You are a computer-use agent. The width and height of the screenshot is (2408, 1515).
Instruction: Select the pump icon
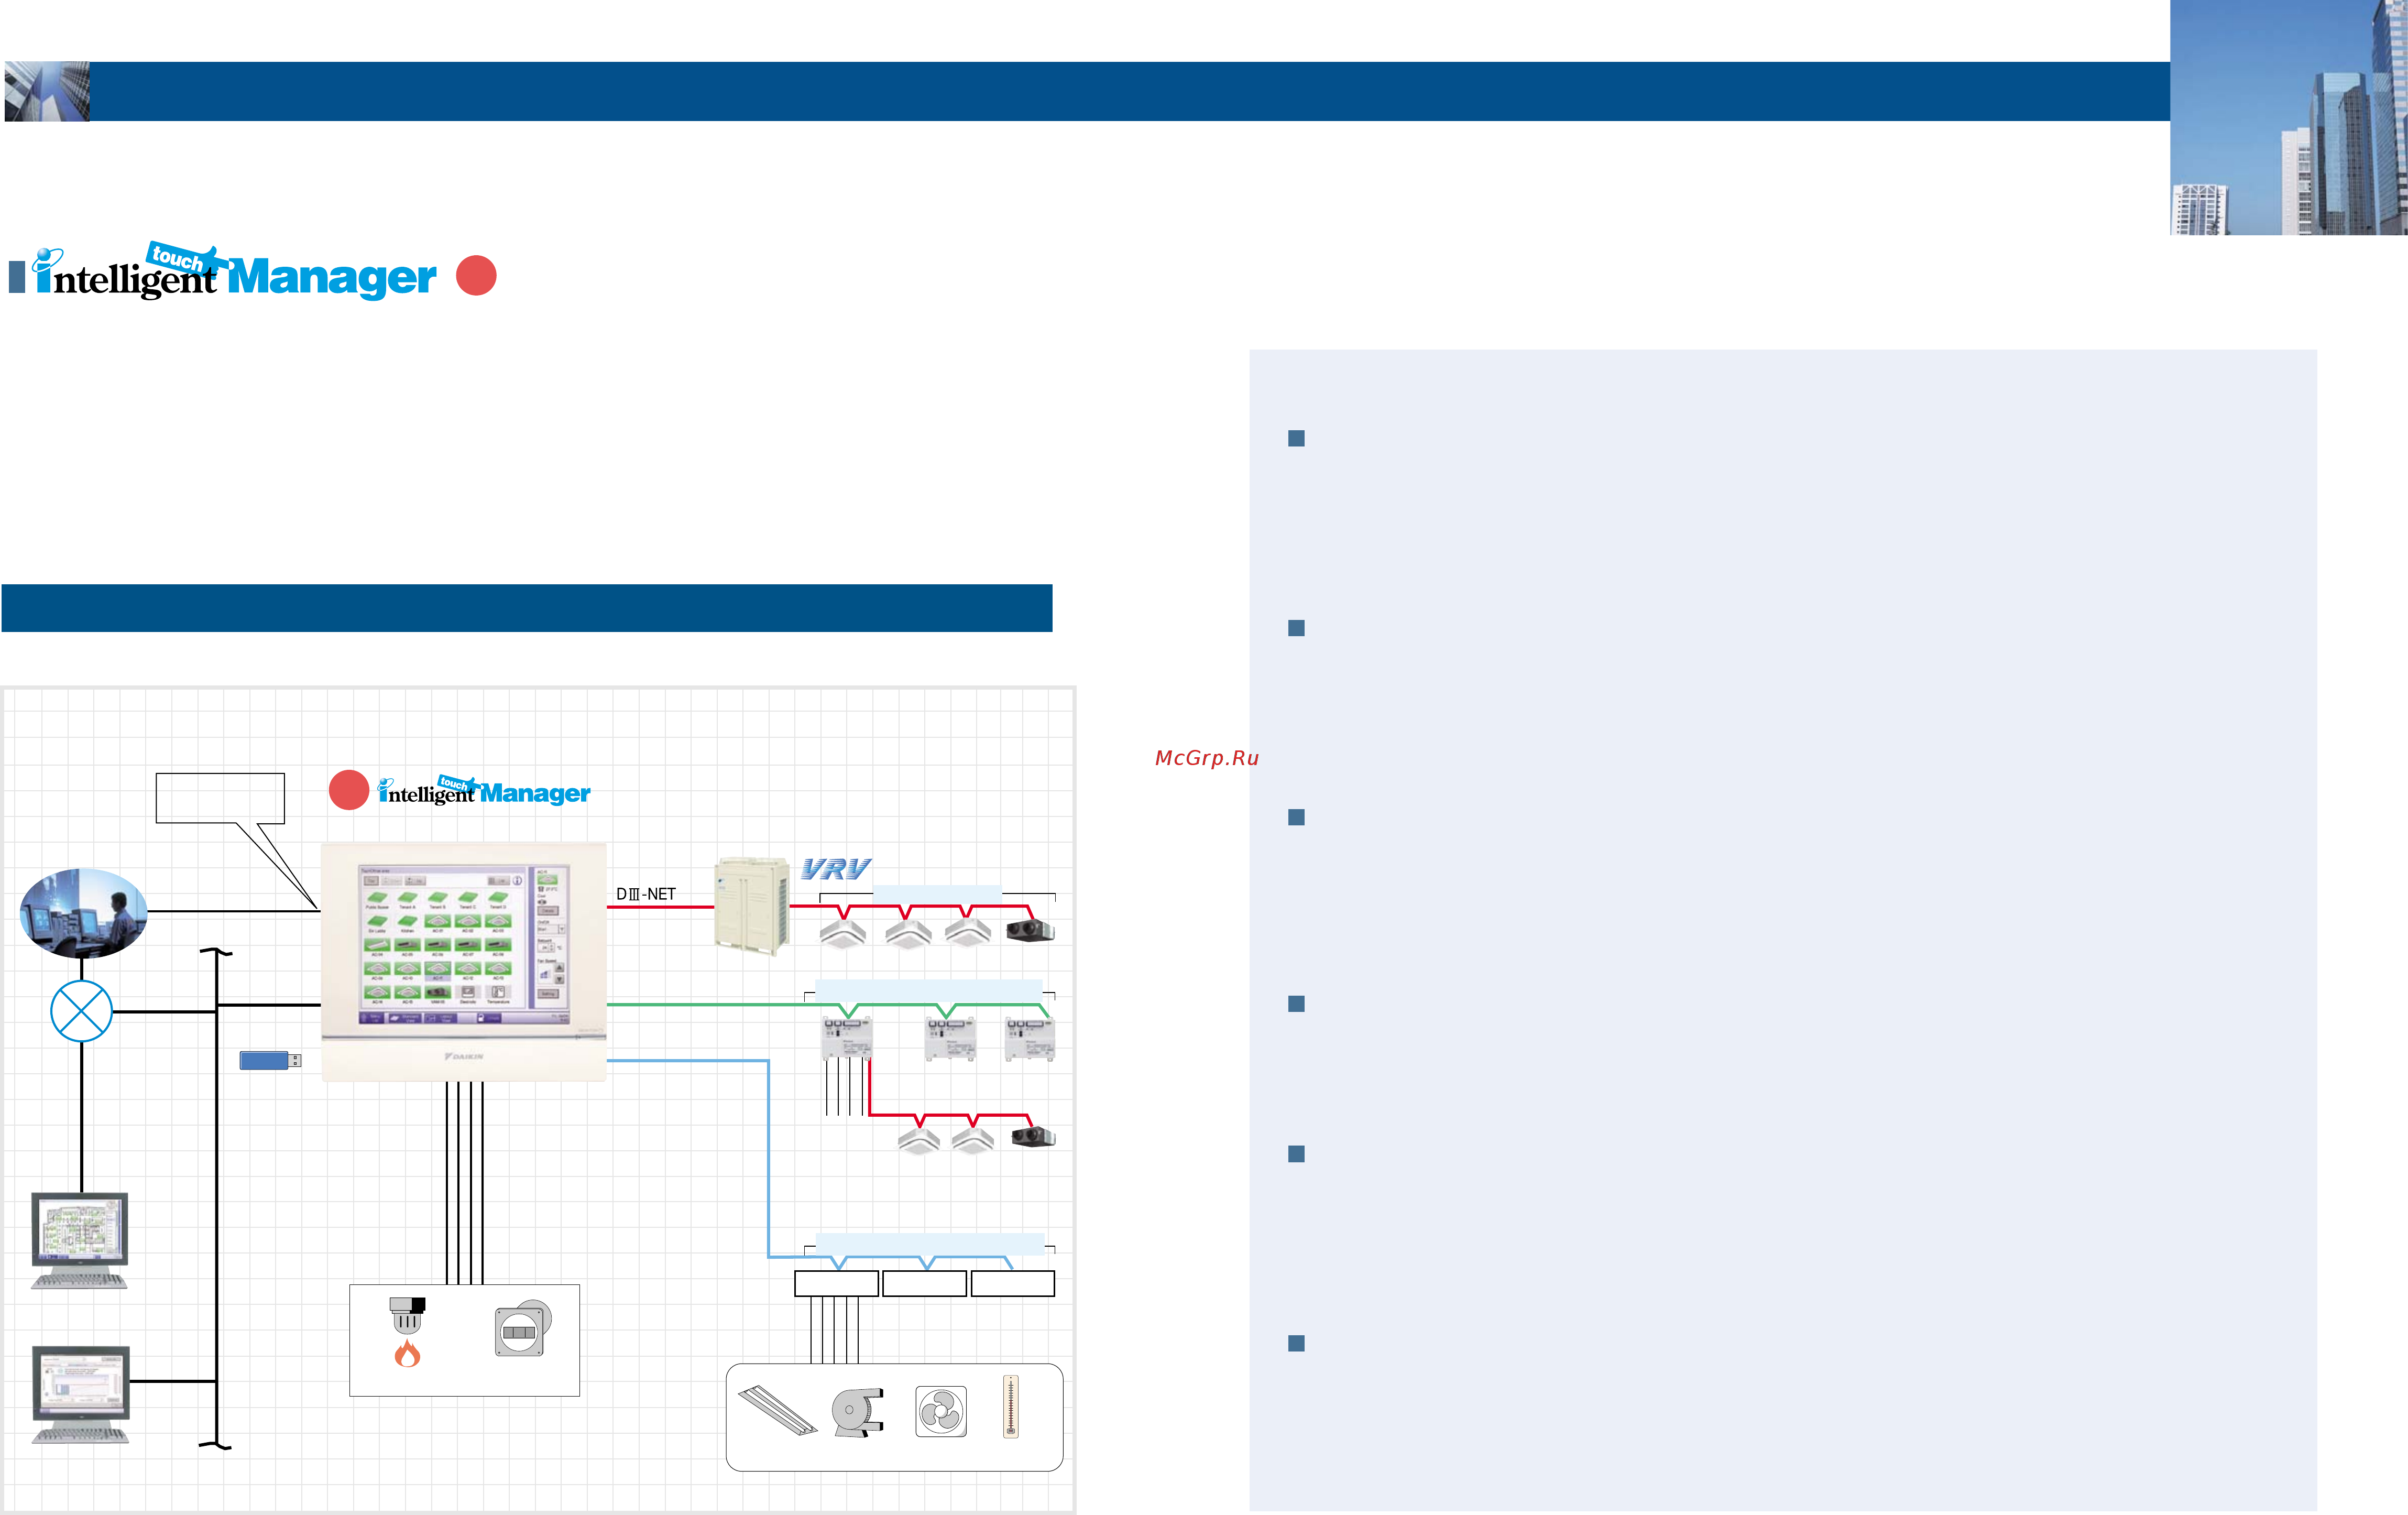click(858, 1412)
